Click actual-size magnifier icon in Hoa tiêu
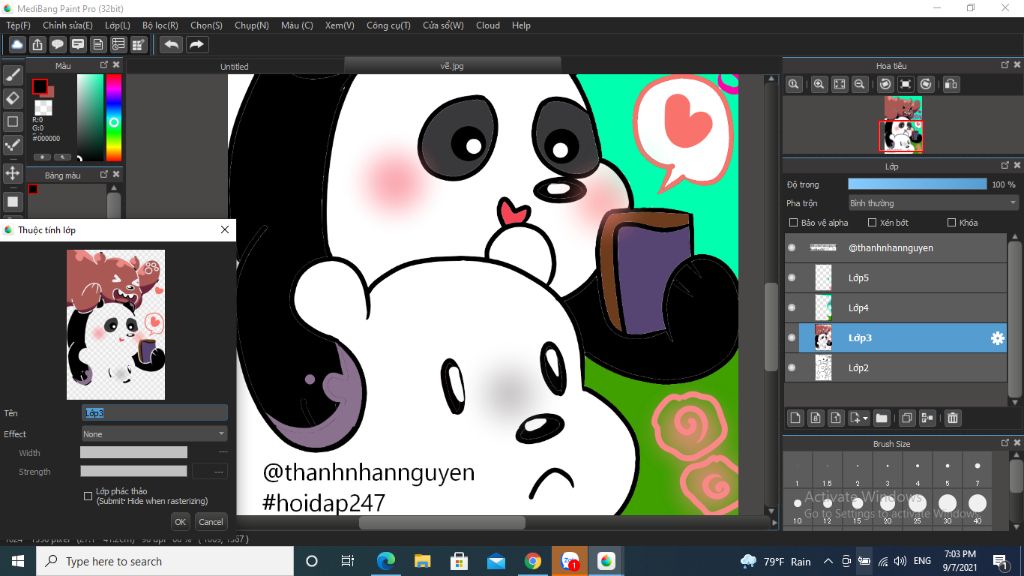The width and height of the screenshot is (1024, 576). pos(793,84)
